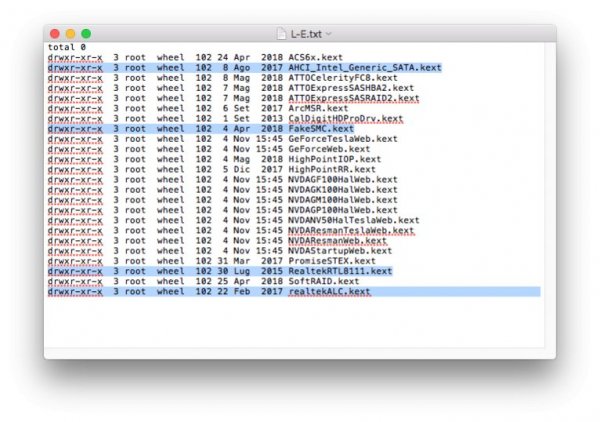
Task: Click the L-E.txt window title text
Action: coord(306,34)
